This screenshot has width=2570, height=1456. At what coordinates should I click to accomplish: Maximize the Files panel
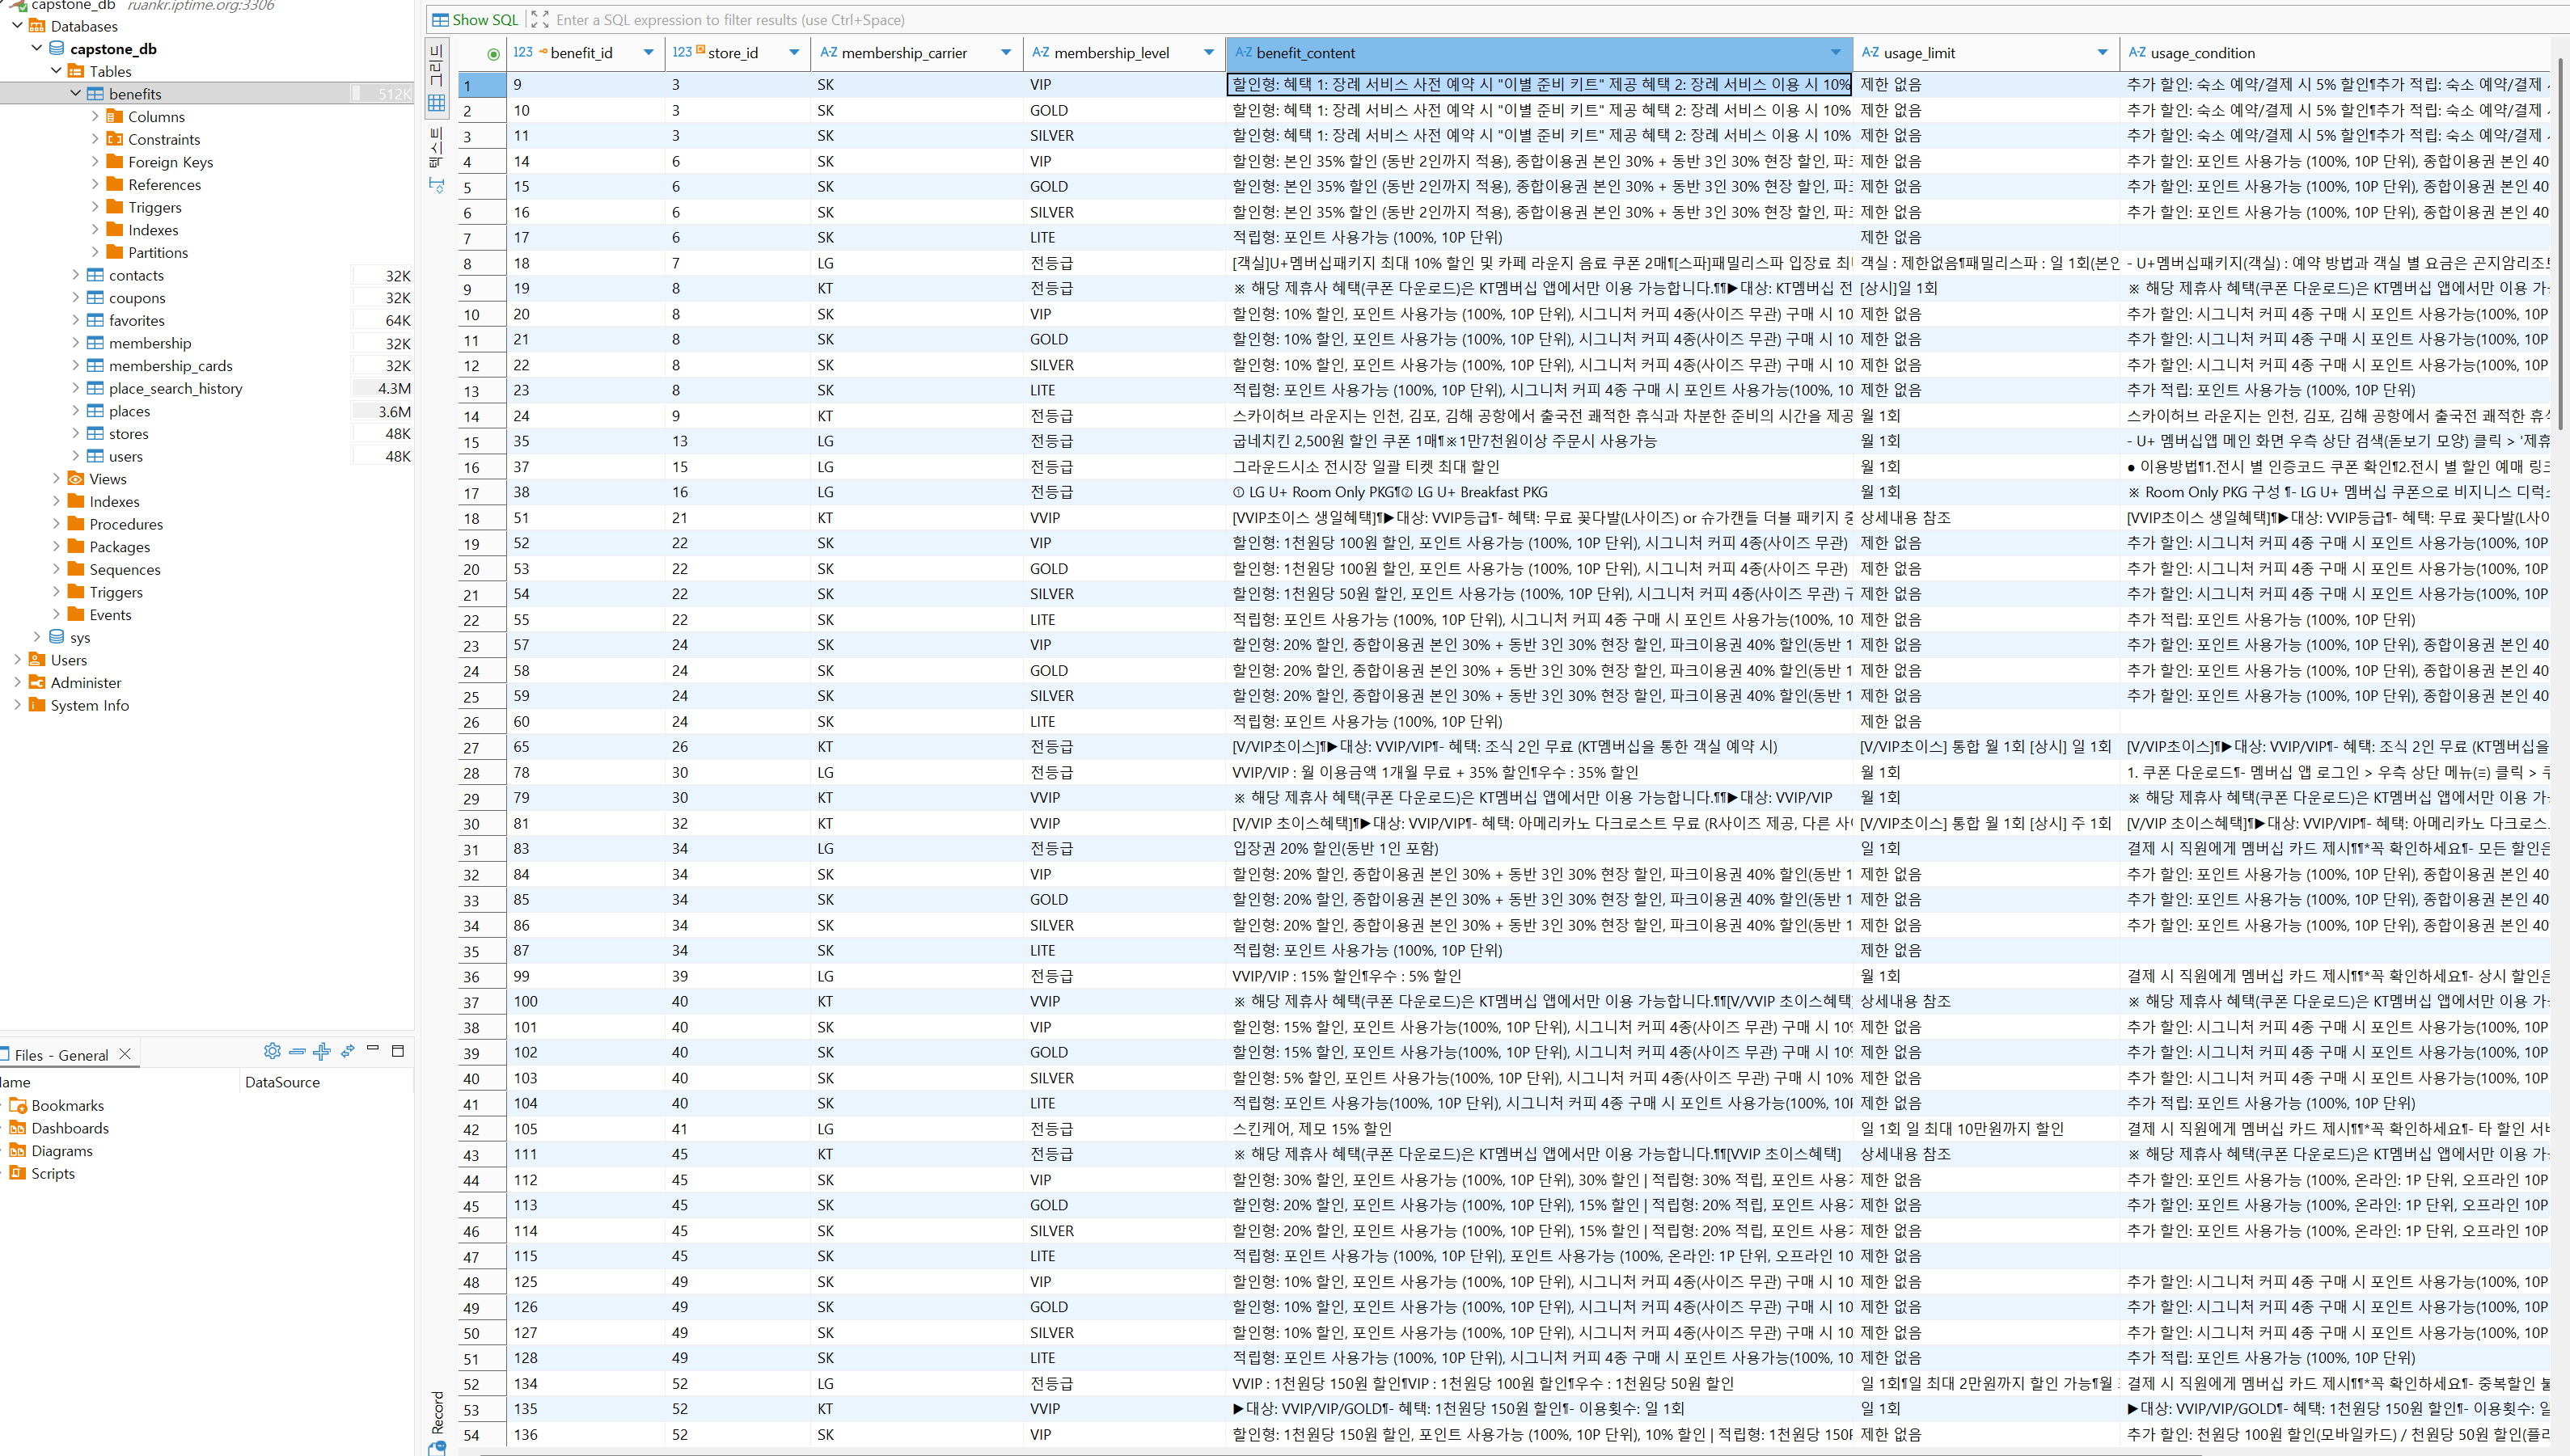coord(398,1051)
